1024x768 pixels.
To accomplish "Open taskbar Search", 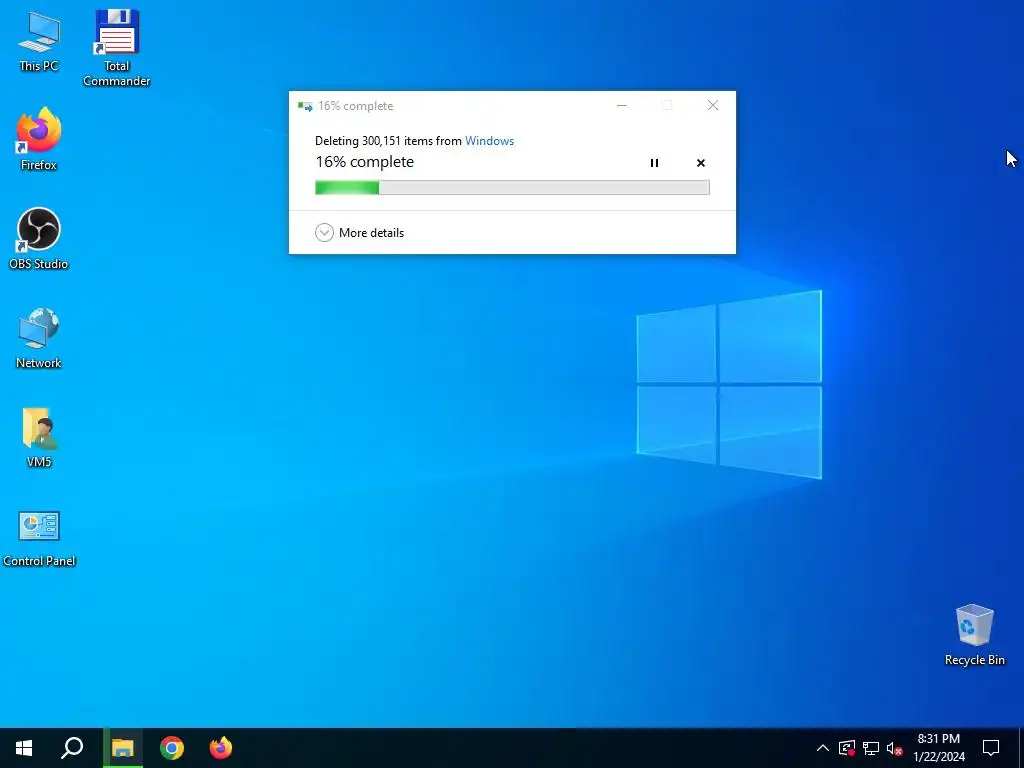I will tap(72, 748).
